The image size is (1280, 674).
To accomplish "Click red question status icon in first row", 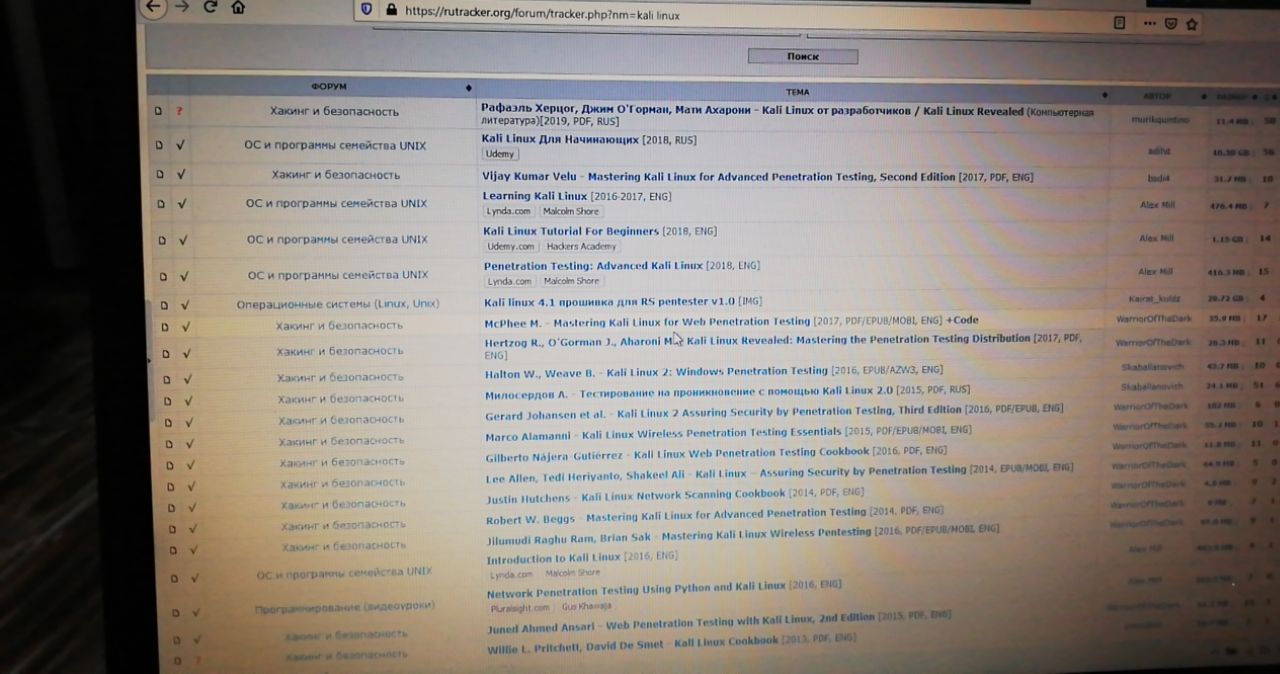I will pos(179,111).
